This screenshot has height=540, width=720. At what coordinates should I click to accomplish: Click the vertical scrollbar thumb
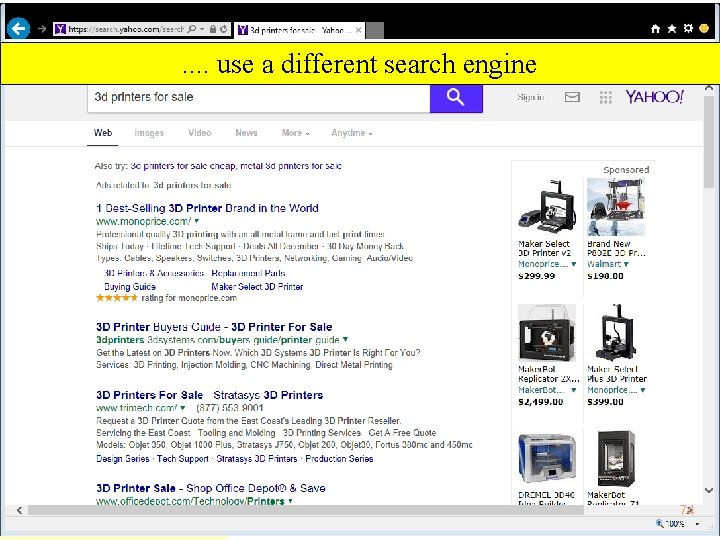coord(709,140)
